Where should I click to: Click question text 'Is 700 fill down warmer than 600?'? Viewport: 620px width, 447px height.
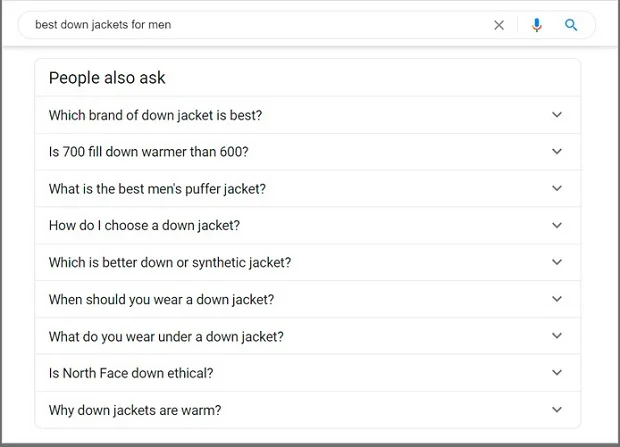(148, 152)
